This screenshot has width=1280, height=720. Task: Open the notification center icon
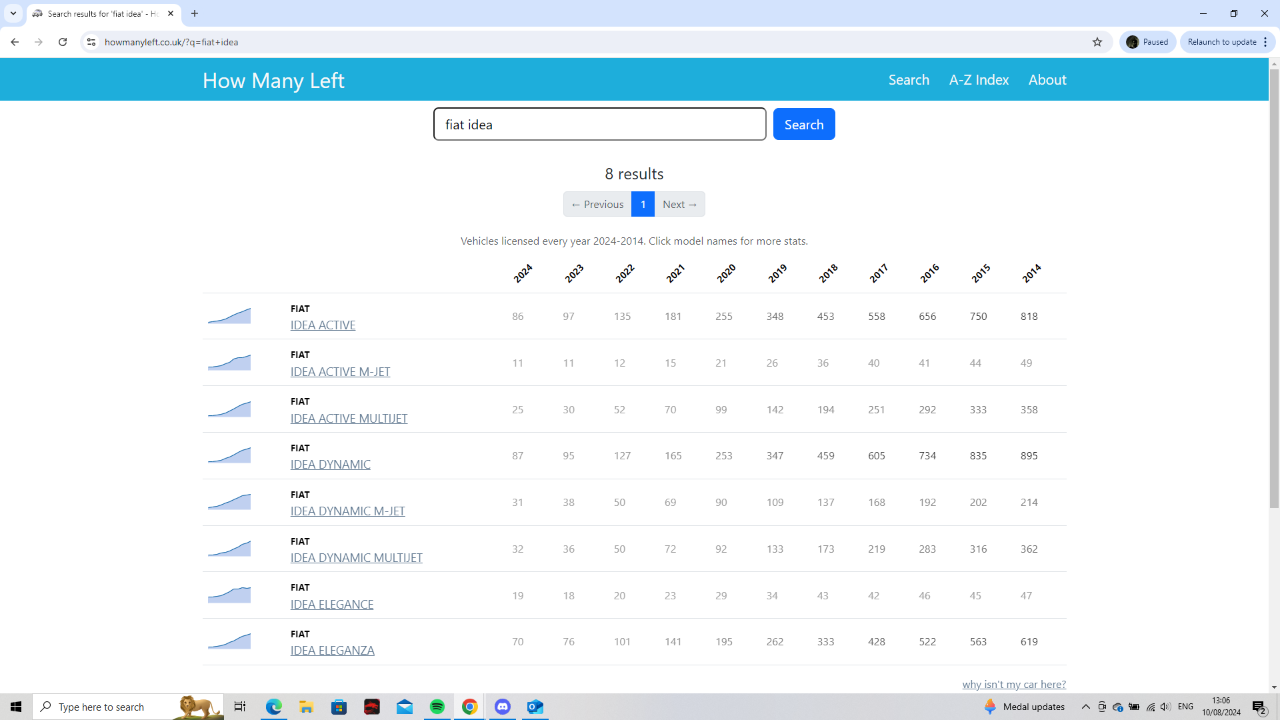point(1260,706)
